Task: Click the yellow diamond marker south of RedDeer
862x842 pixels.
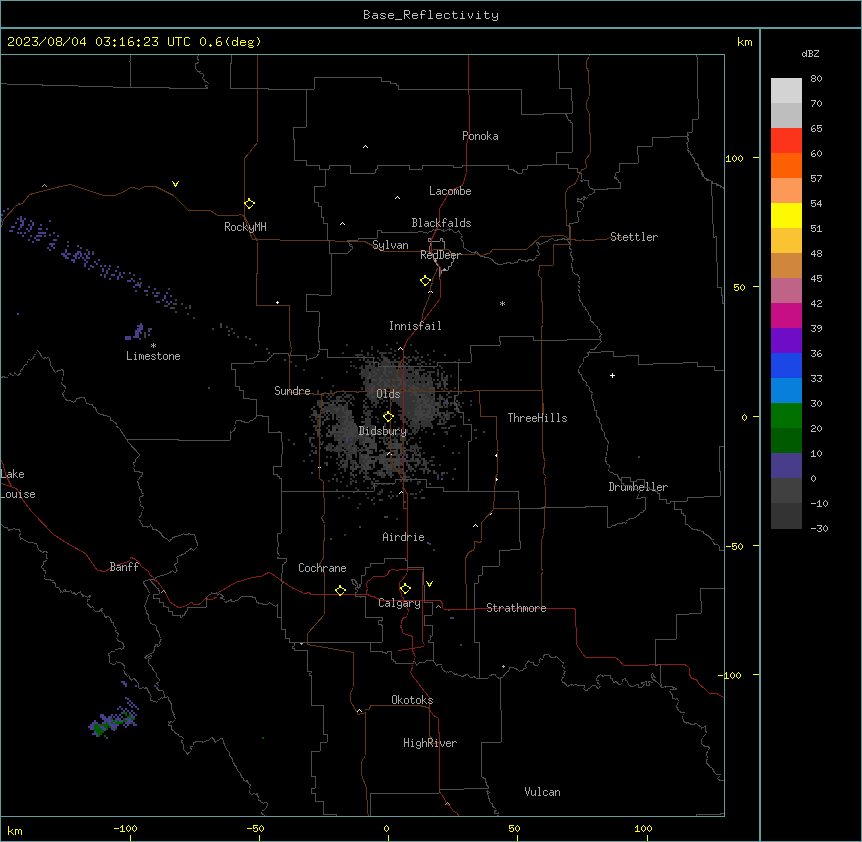Action: coord(425,281)
